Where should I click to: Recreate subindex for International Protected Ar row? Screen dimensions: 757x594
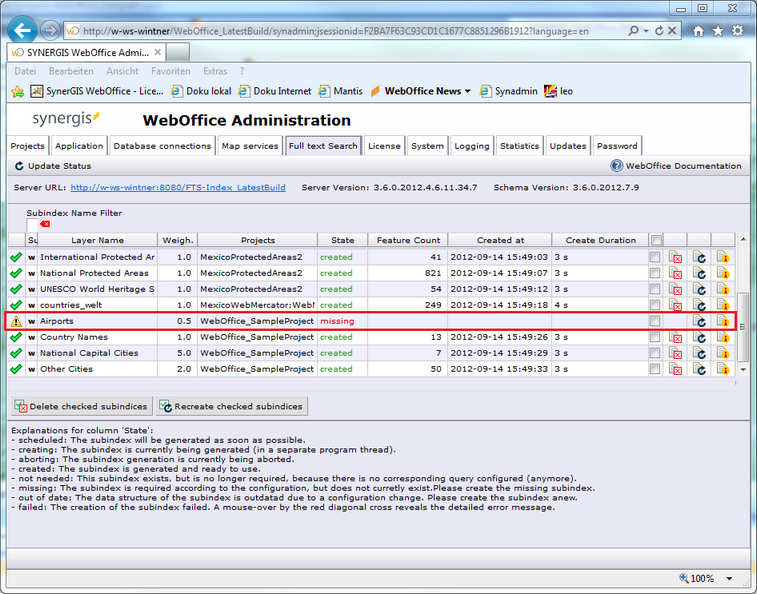point(699,257)
